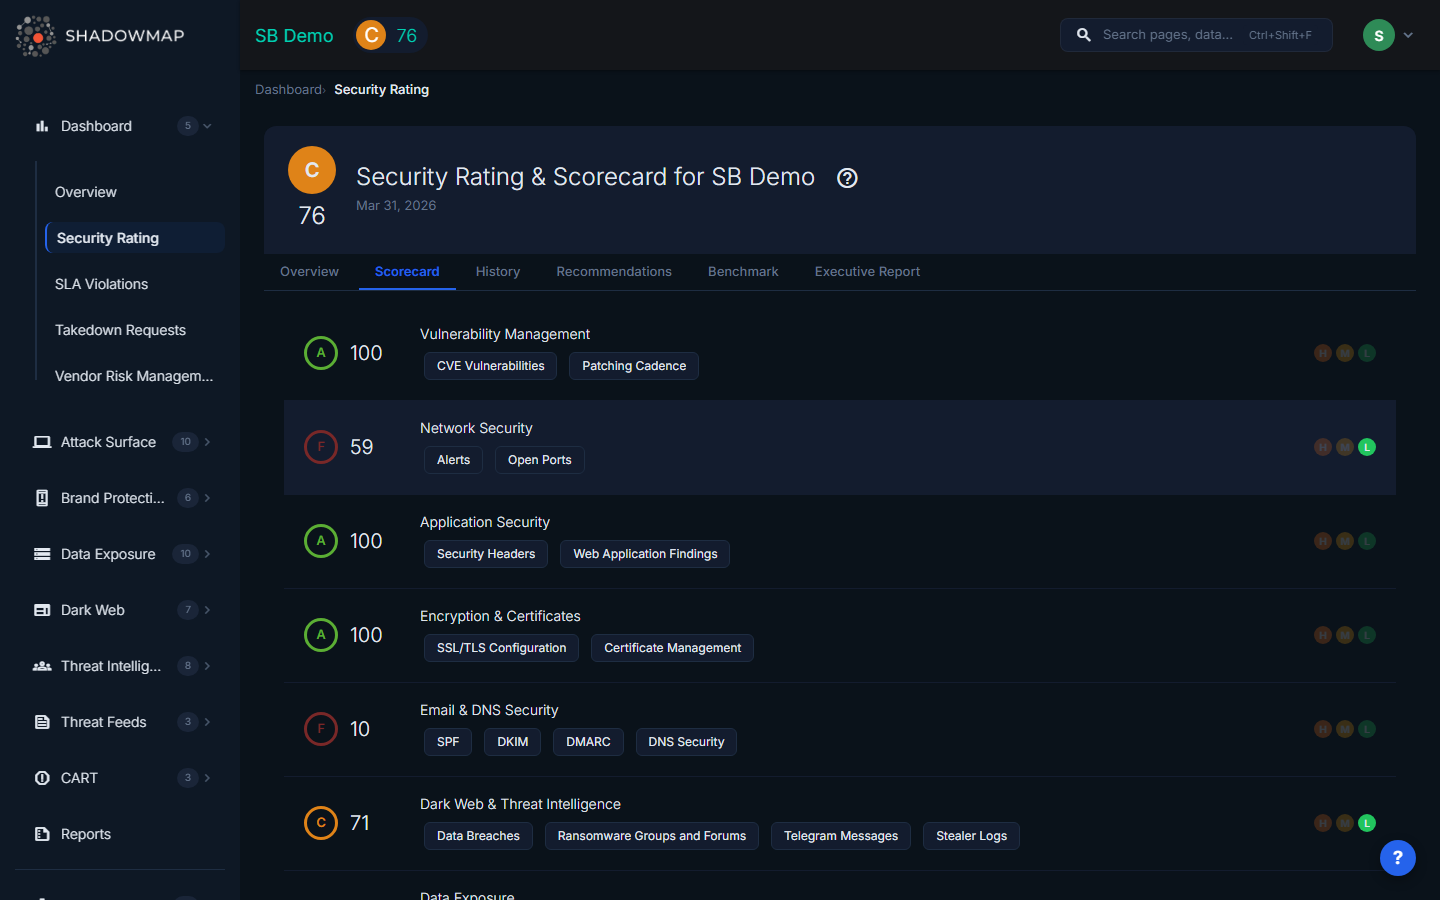
Task: Click the Data Exposure sidebar icon
Action: 42,554
